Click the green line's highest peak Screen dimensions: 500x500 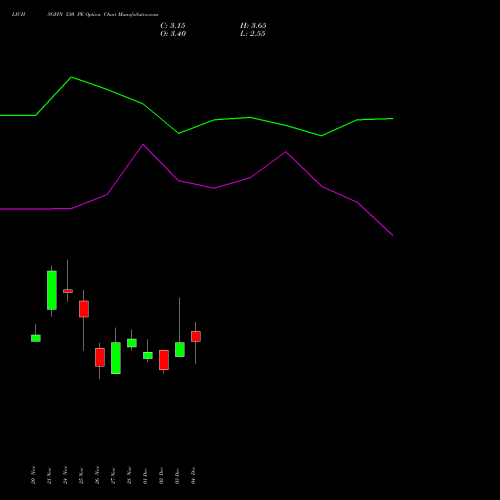pos(71,77)
